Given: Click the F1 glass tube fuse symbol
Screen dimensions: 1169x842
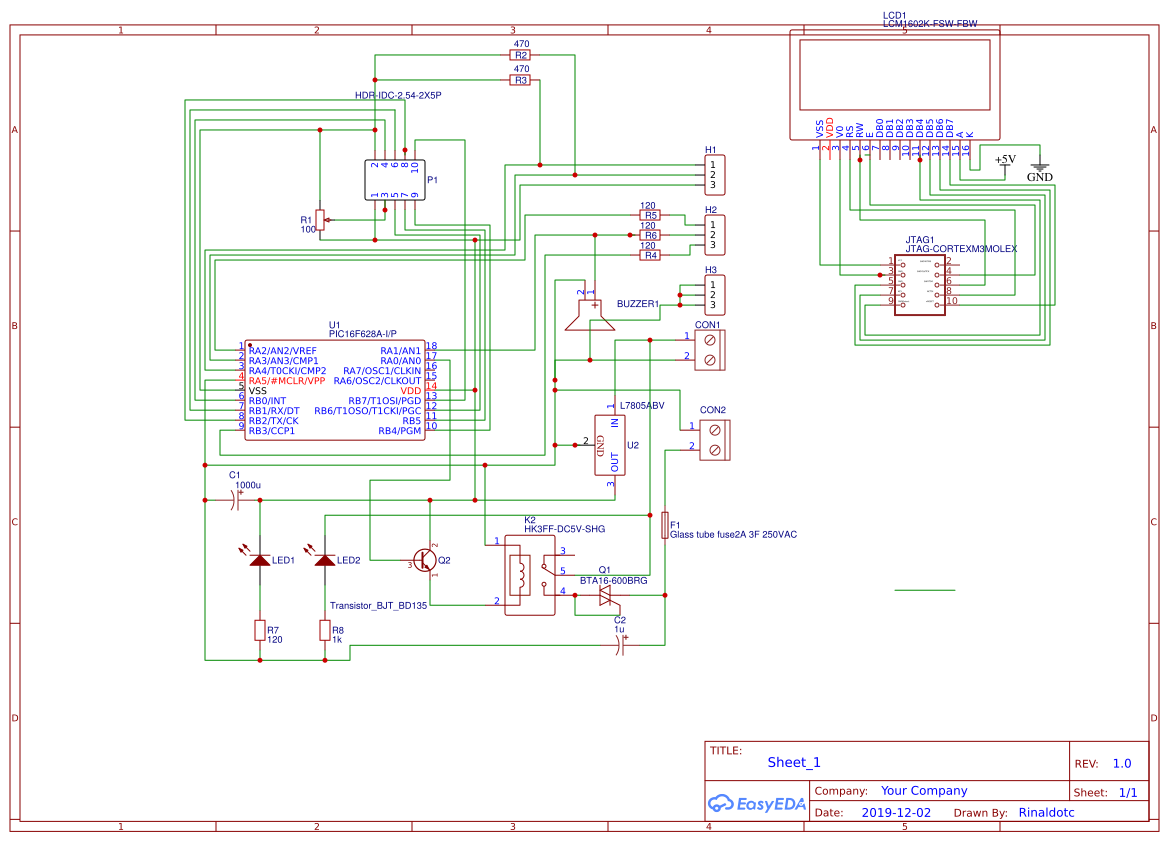Looking at the screenshot, I should pos(665,527).
